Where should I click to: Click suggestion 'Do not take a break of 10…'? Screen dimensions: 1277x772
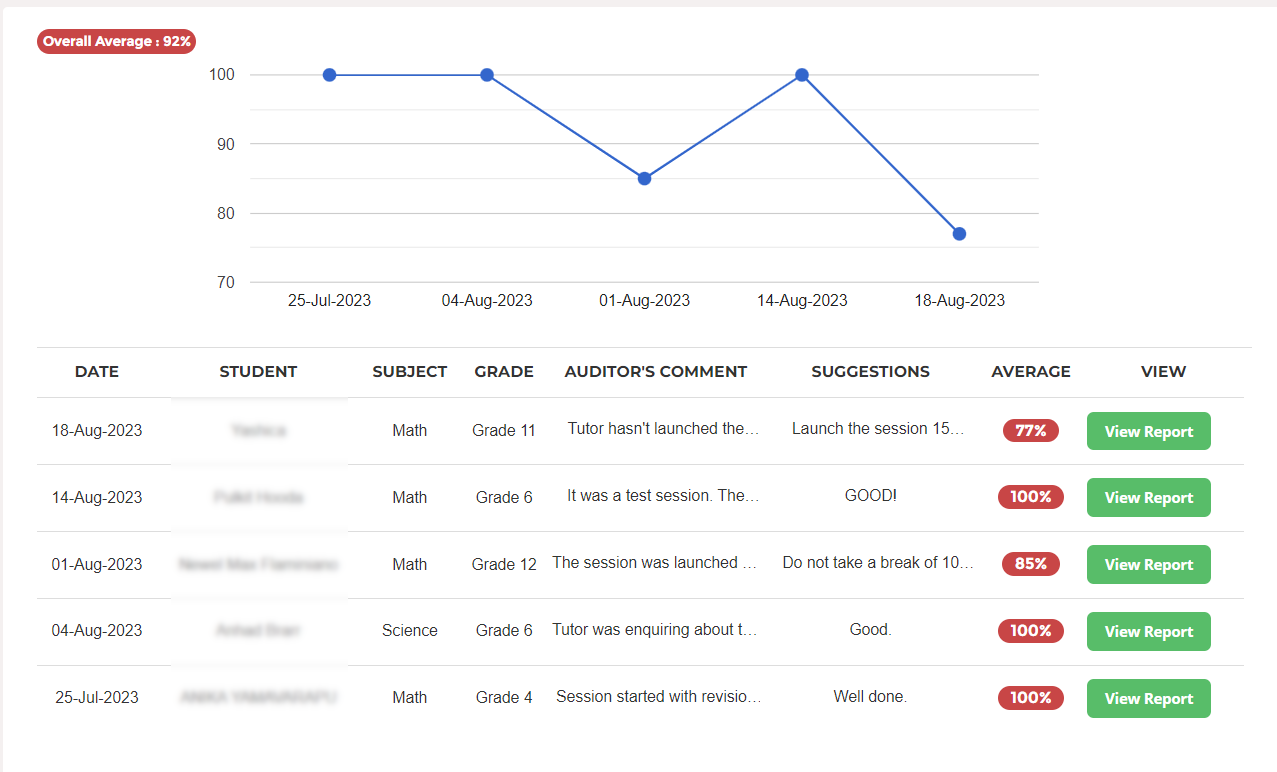pos(877,563)
